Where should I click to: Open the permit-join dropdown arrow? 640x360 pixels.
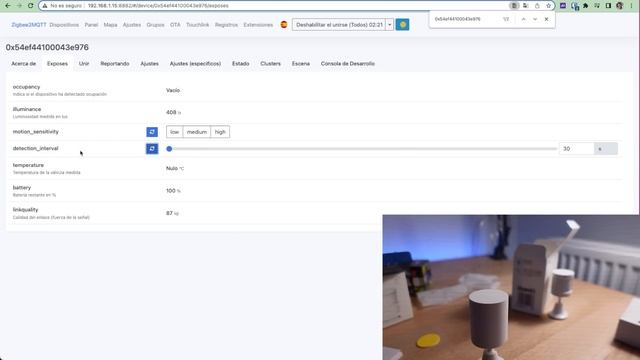[390, 24]
